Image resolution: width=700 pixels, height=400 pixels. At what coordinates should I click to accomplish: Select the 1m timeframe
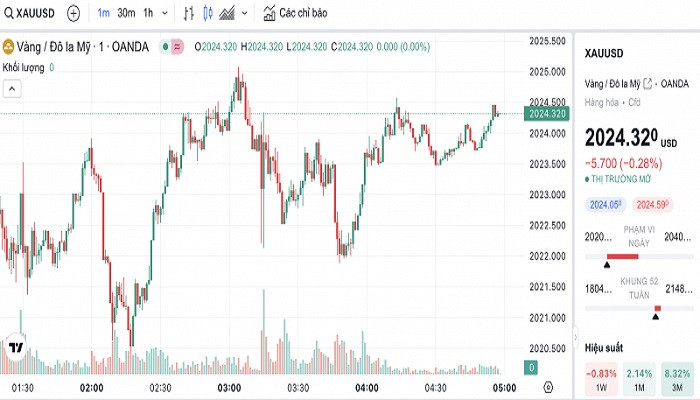pos(104,14)
